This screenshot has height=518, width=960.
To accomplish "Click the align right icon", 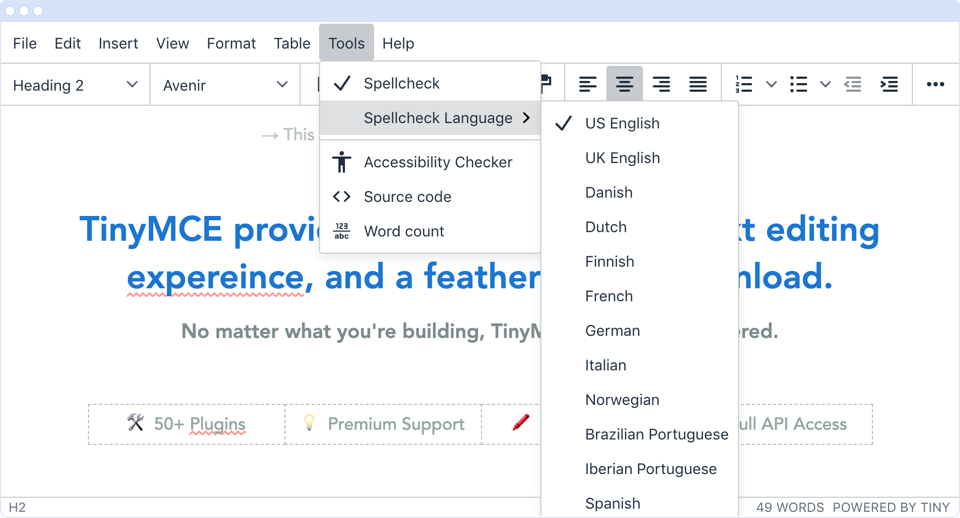I will pyautogui.click(x=661, y=84).
